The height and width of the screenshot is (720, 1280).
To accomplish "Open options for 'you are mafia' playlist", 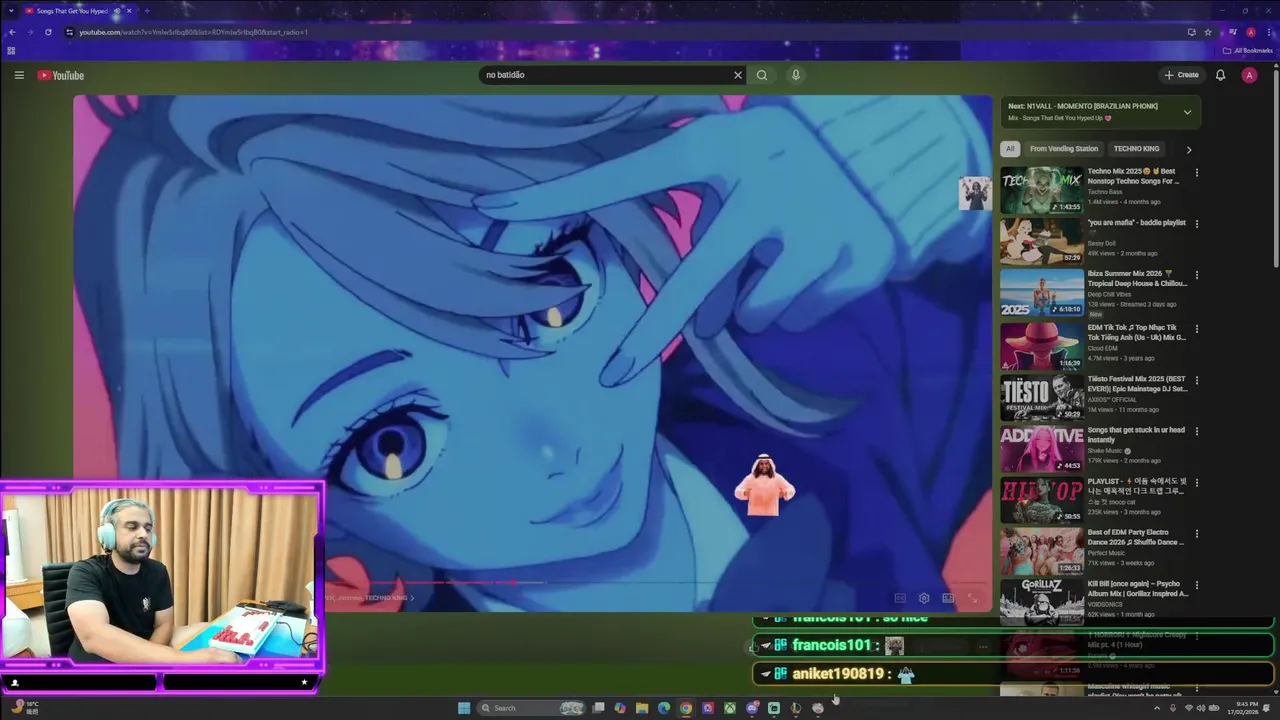I will [1196, 223].
